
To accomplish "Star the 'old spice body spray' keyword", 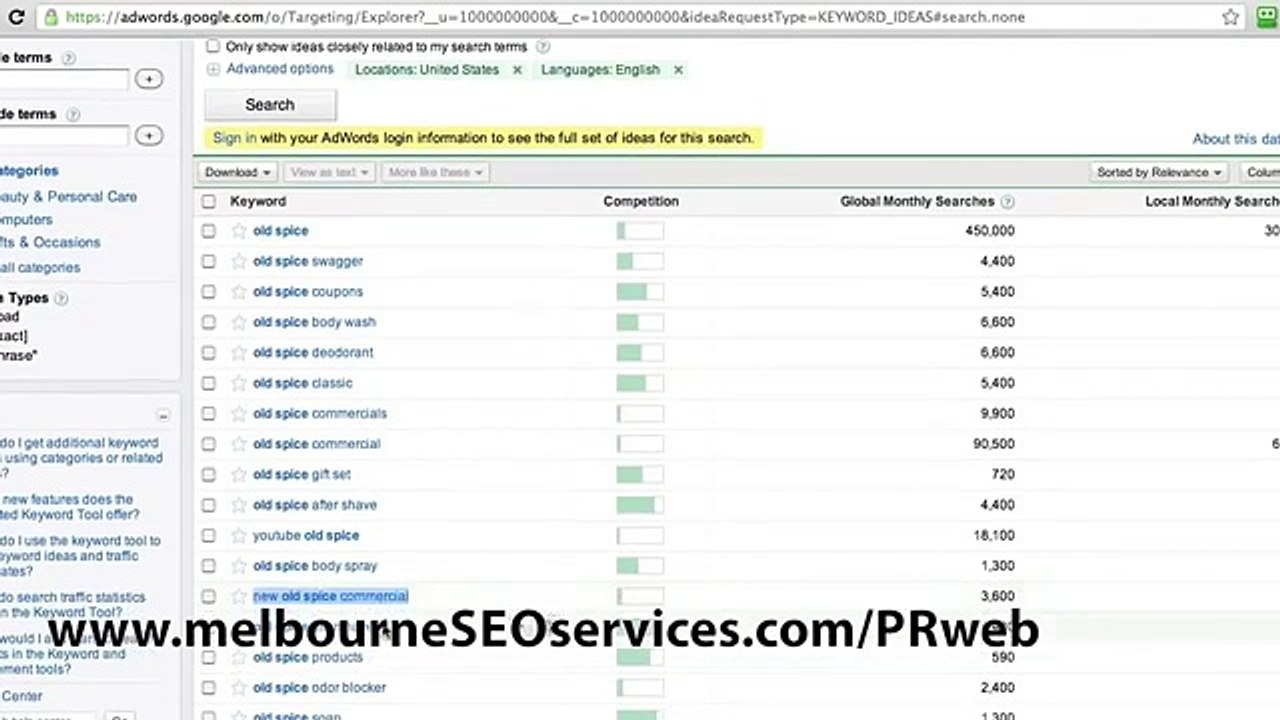I will pos(239,566).
